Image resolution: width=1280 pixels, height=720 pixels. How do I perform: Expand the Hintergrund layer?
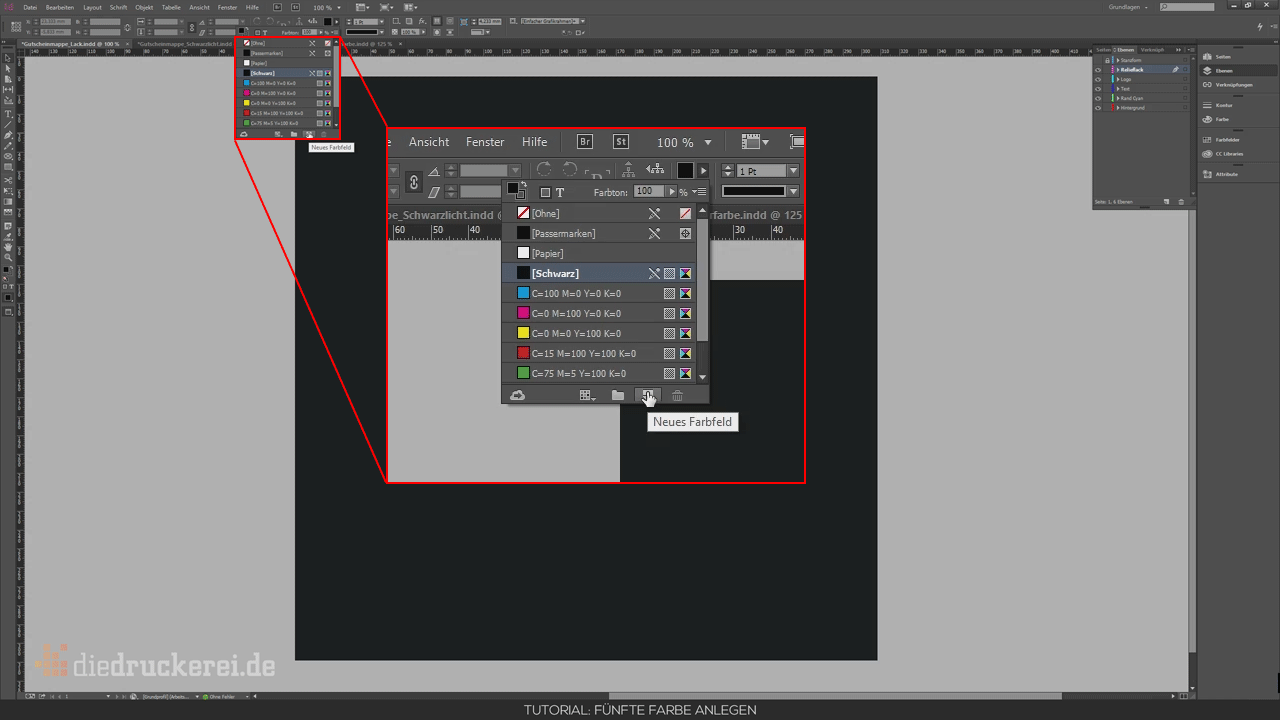1118,108
